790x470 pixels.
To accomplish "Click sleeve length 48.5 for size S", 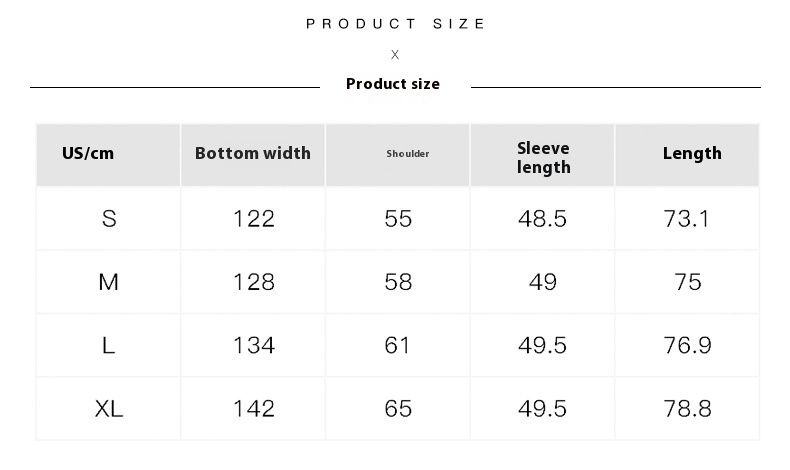I will tap(543, 219).
